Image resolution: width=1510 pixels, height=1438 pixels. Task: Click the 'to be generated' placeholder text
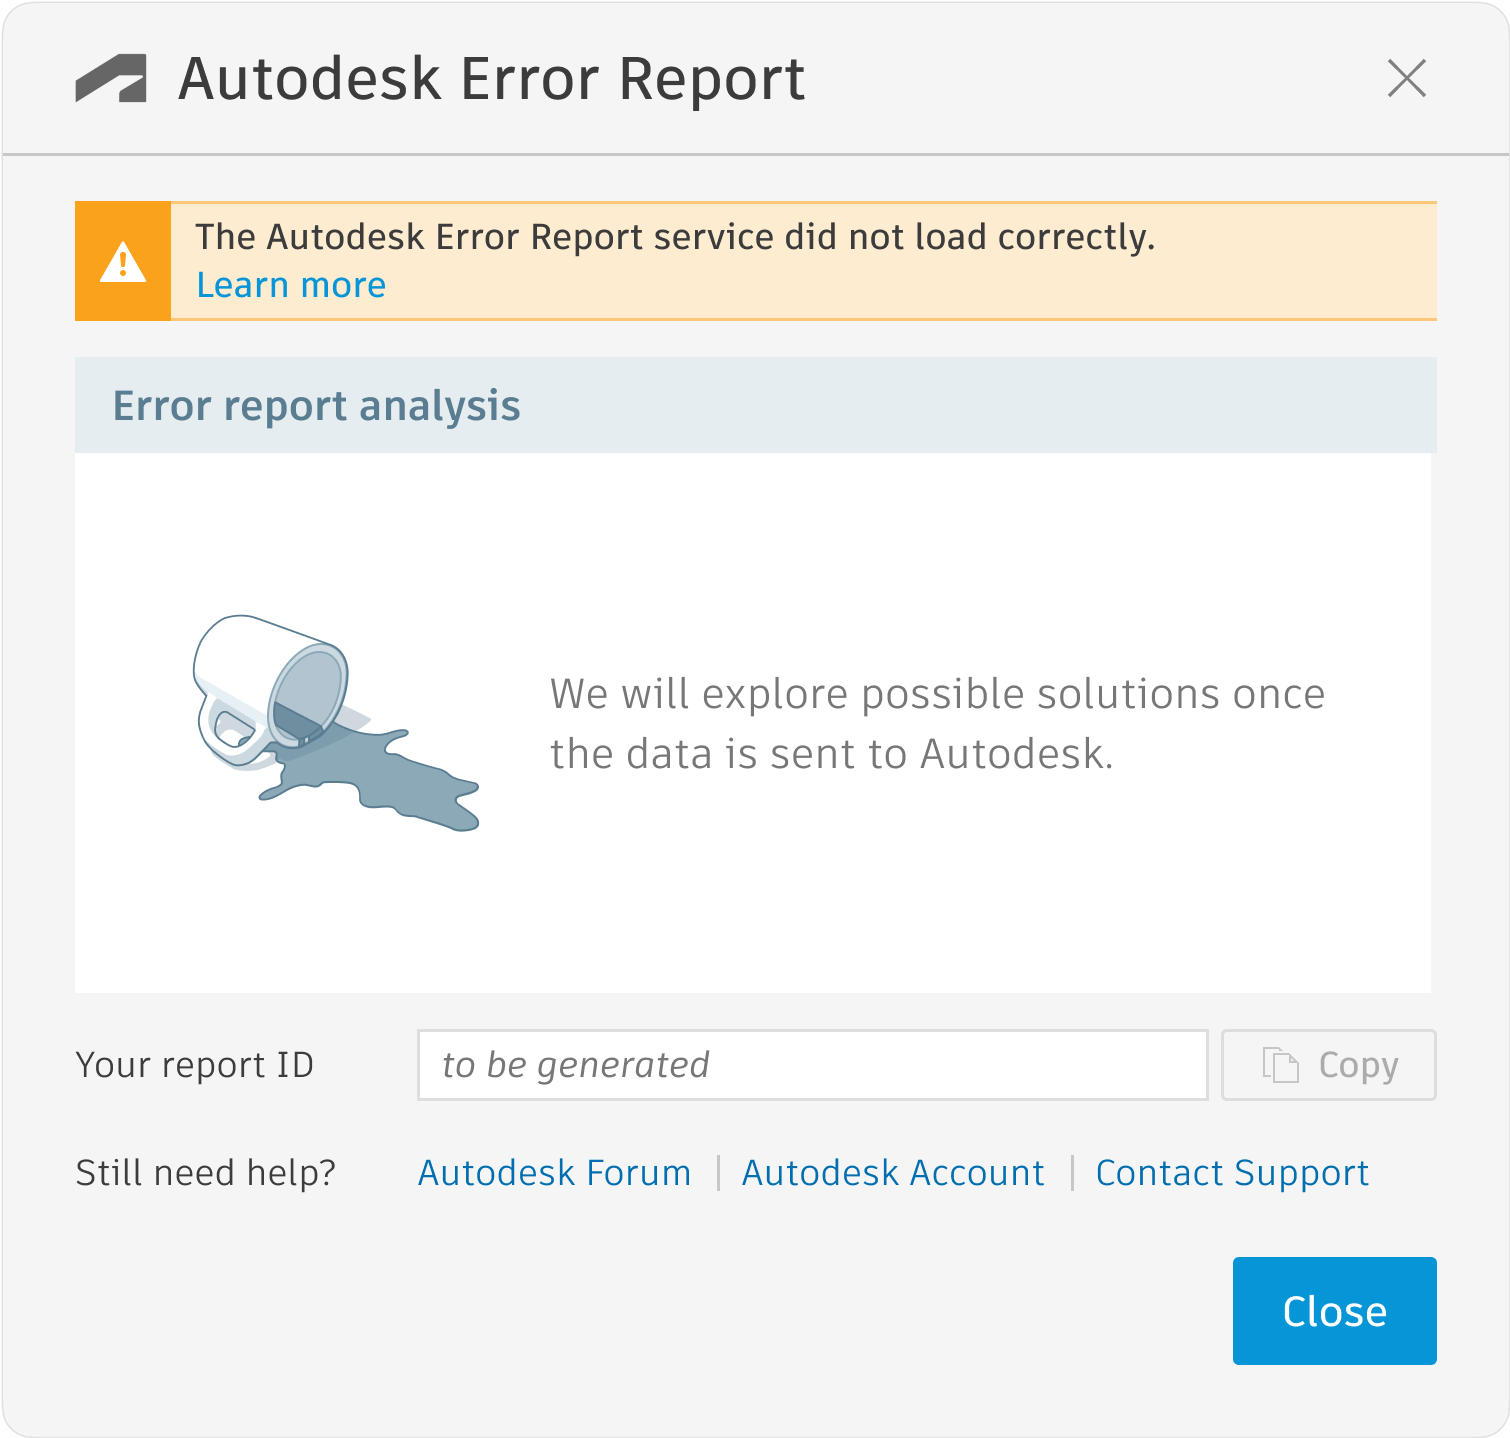577,1064
